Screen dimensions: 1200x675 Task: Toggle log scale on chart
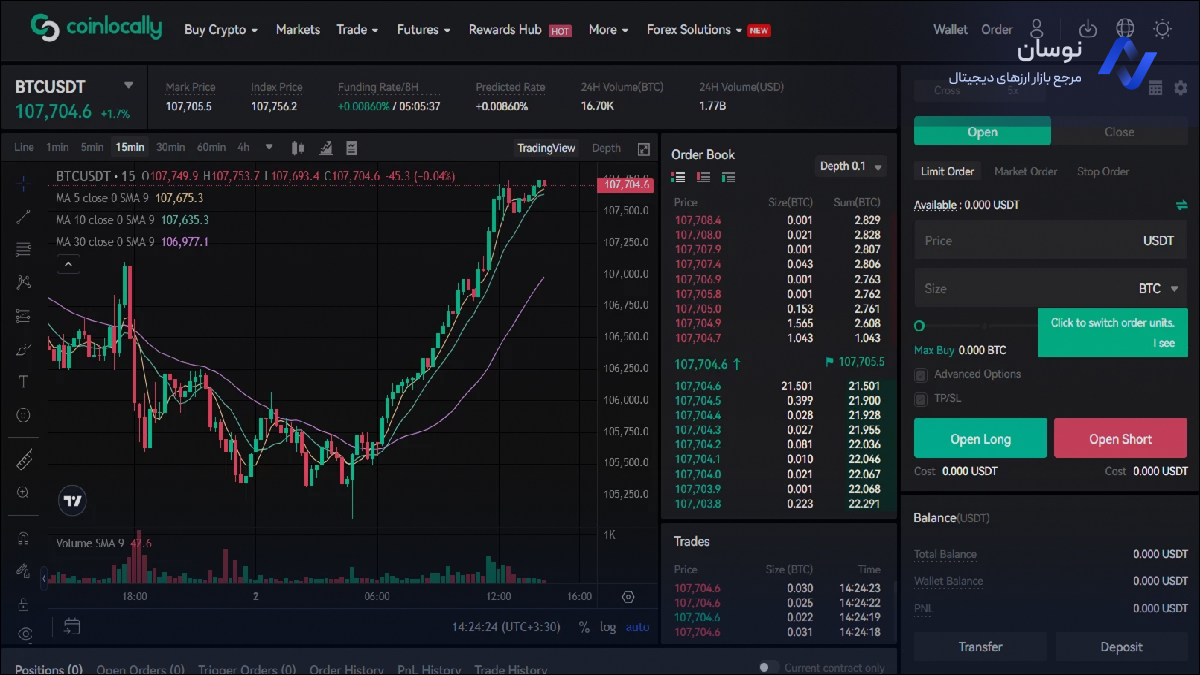608,627
